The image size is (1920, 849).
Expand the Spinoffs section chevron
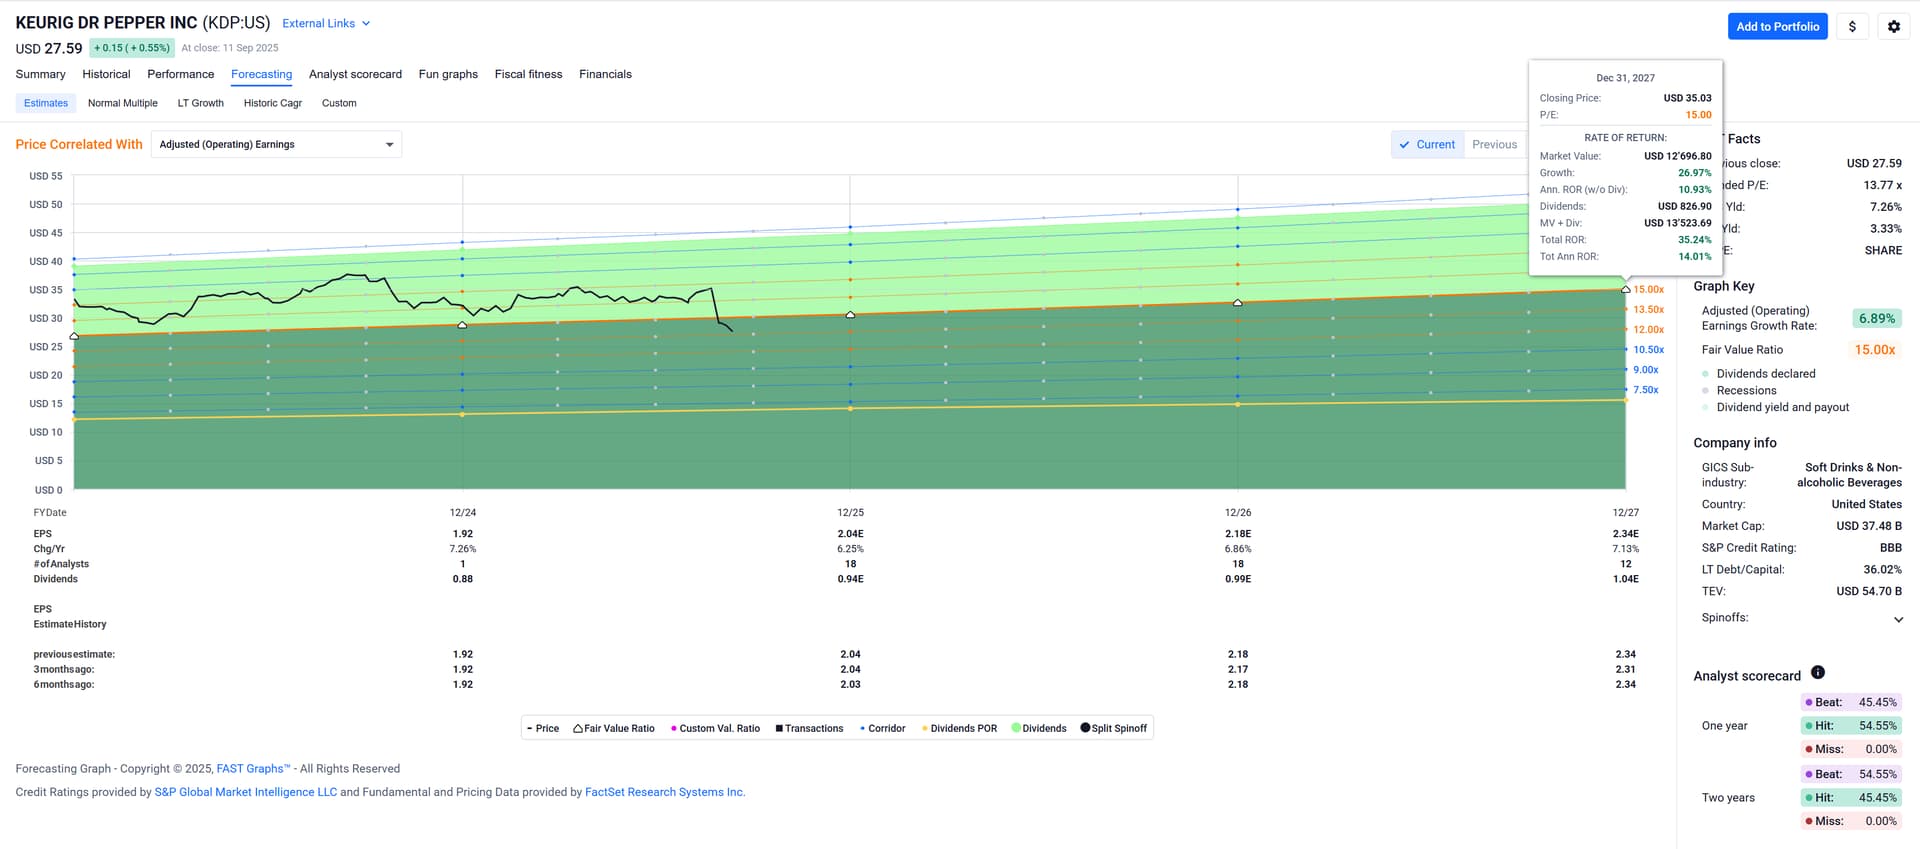coord(1897,619)
